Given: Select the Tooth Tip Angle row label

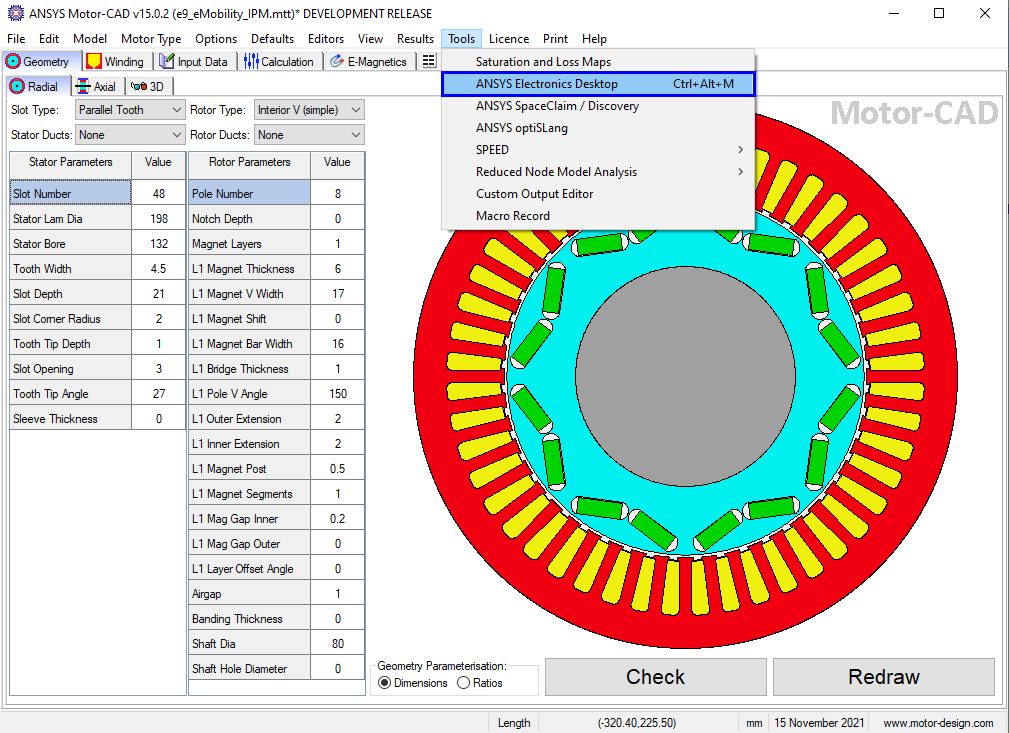Looking at the screenshot, I should pos(71,394).
